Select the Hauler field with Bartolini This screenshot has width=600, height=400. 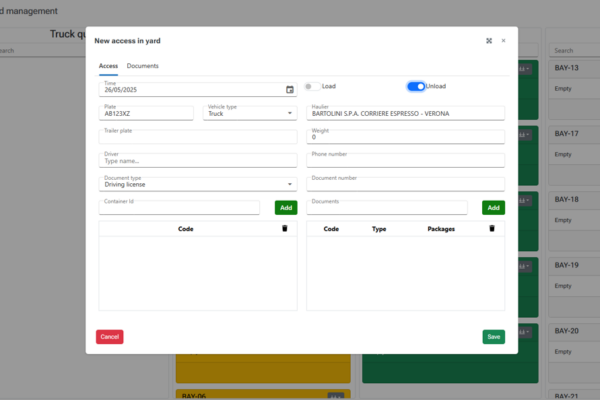[x=405, y=113]
